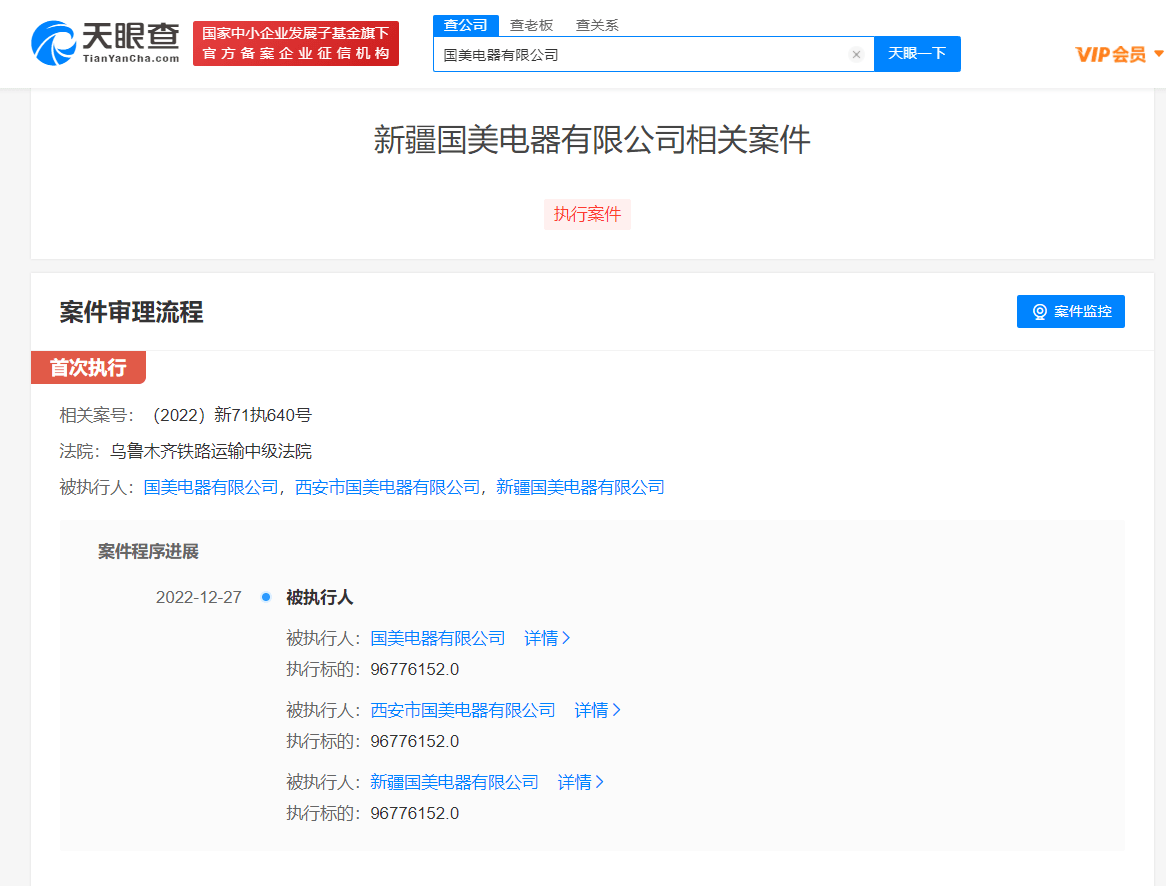Open 新疆国美电器有限公司 link in header row
The width and height of the screenshot is (1166, 886).
point(580,487)
